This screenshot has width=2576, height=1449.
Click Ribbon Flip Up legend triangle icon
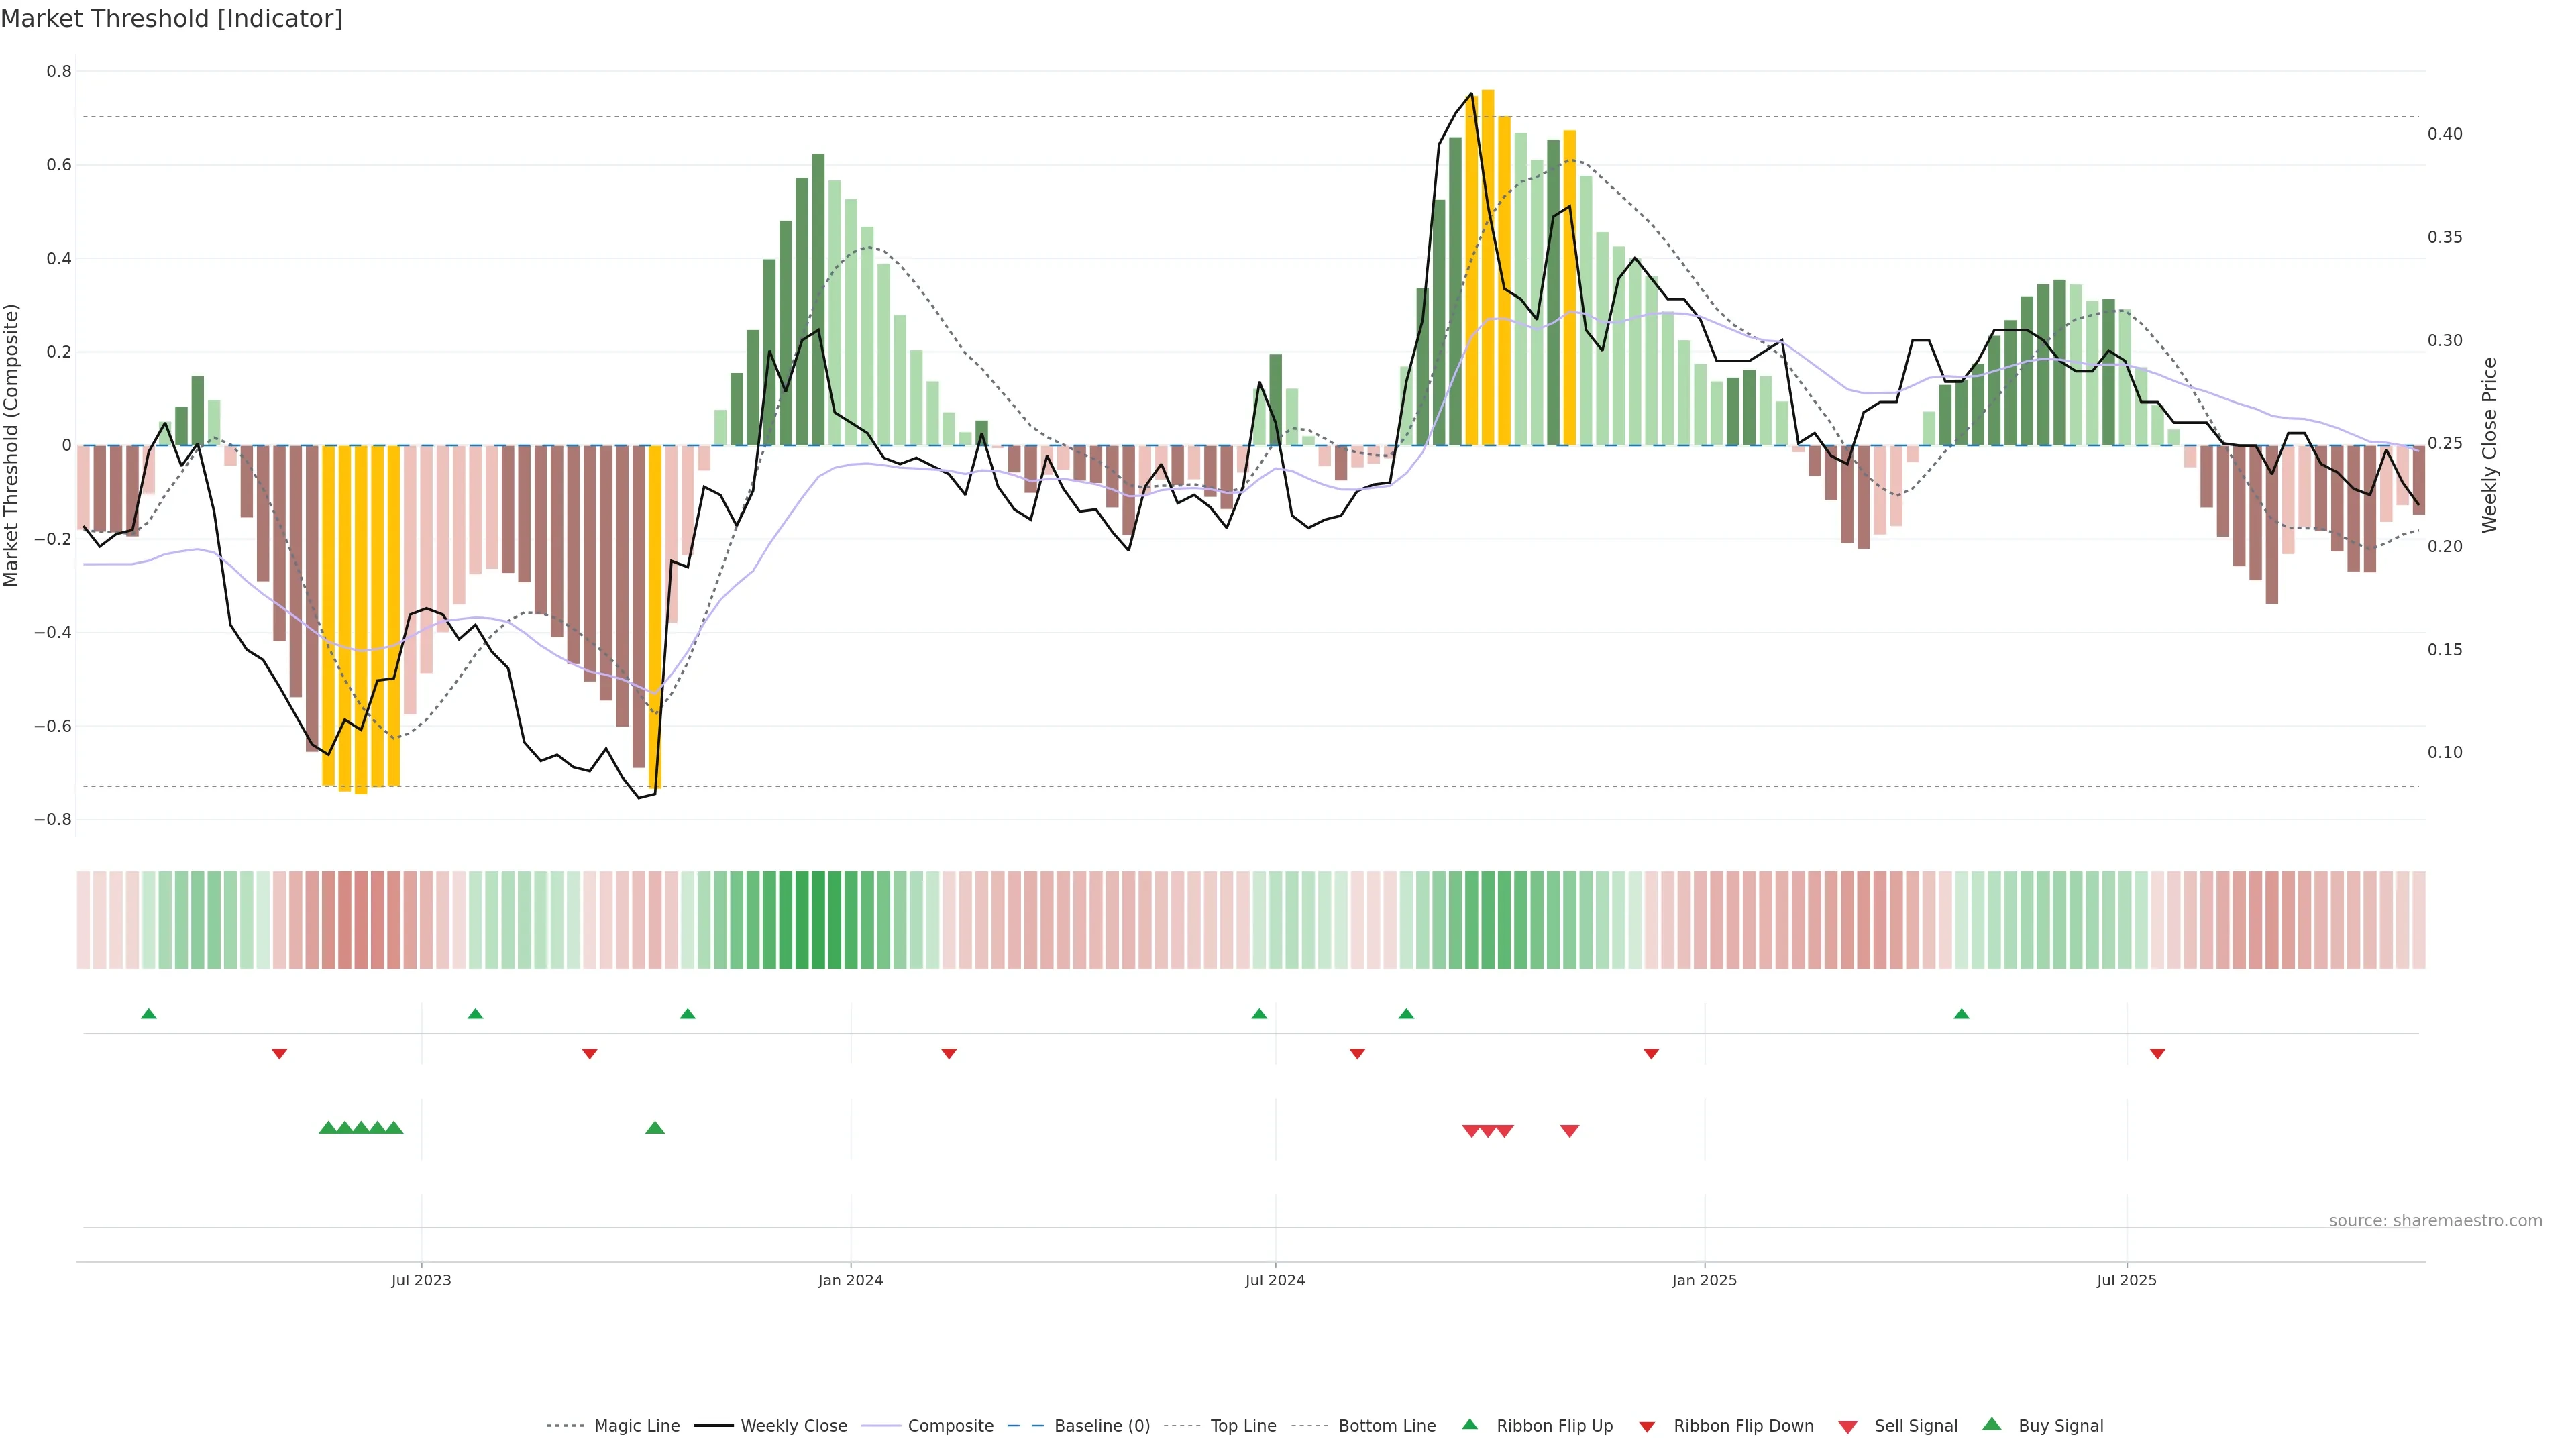click(x=1469, y=1424)
